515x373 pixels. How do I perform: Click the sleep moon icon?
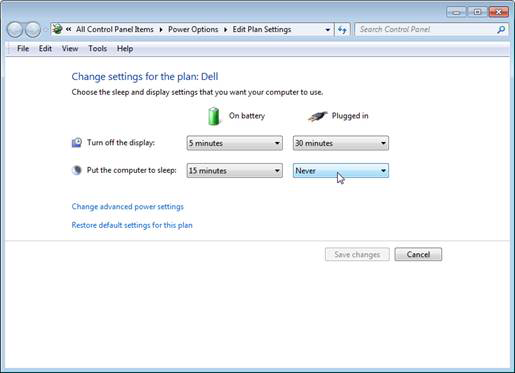[x=77, y=170]
